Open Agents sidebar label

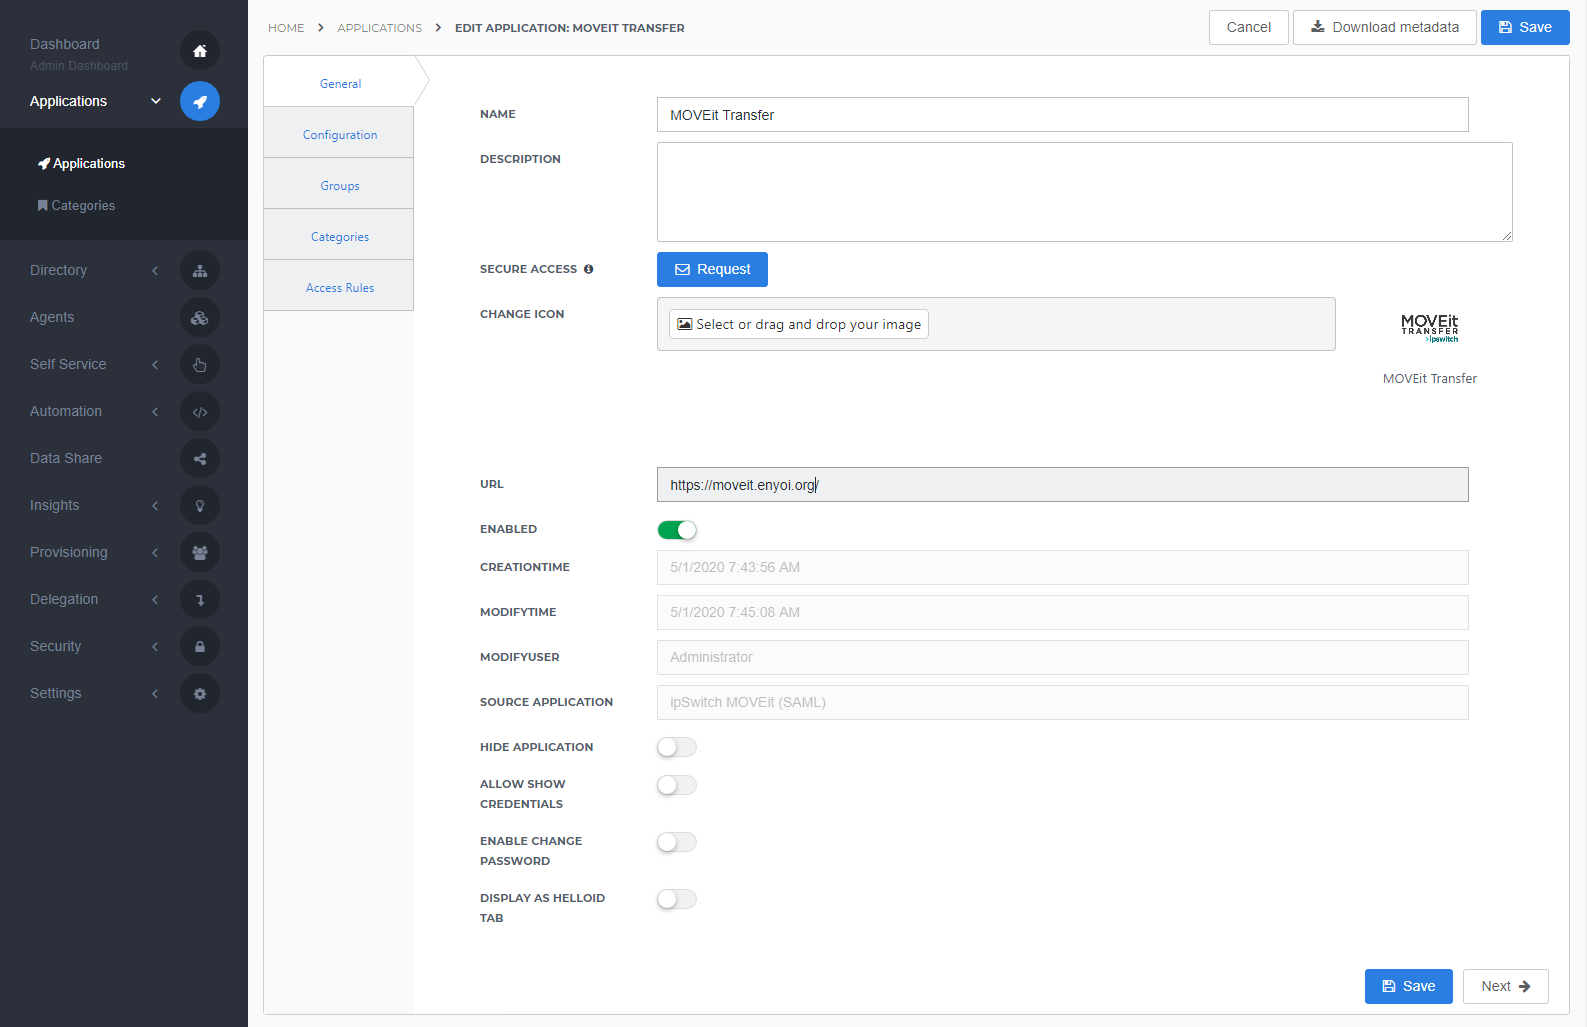tap(52, 317)
